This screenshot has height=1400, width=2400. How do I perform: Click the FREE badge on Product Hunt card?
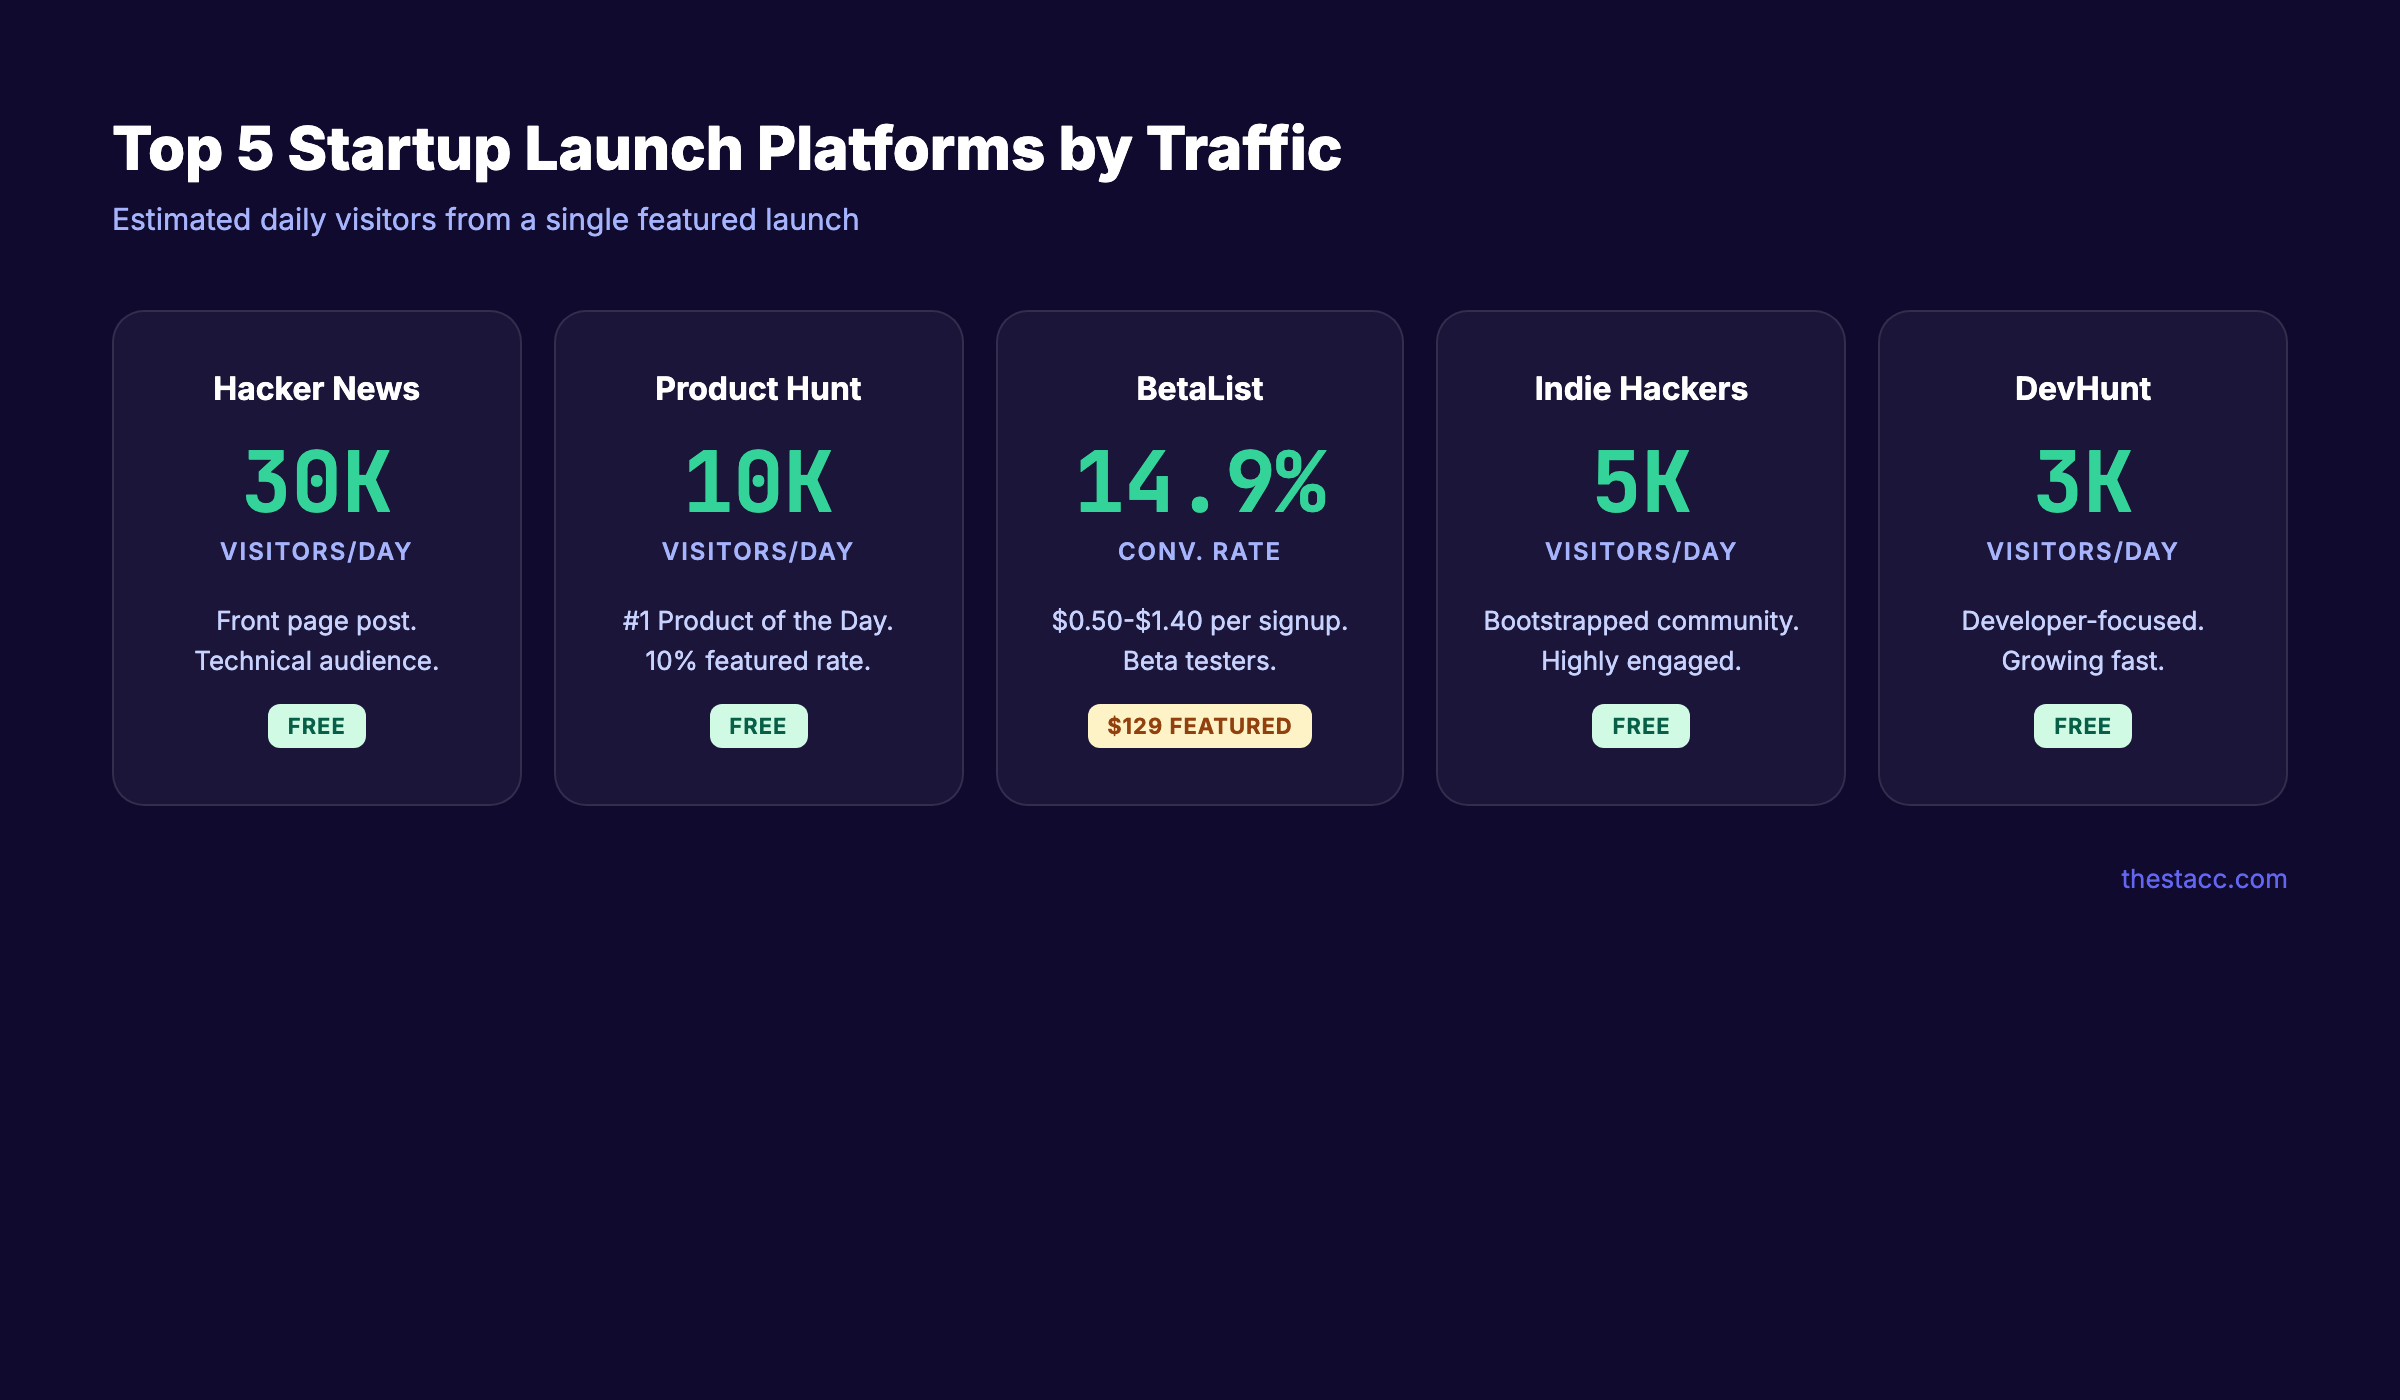coord(758,725)
